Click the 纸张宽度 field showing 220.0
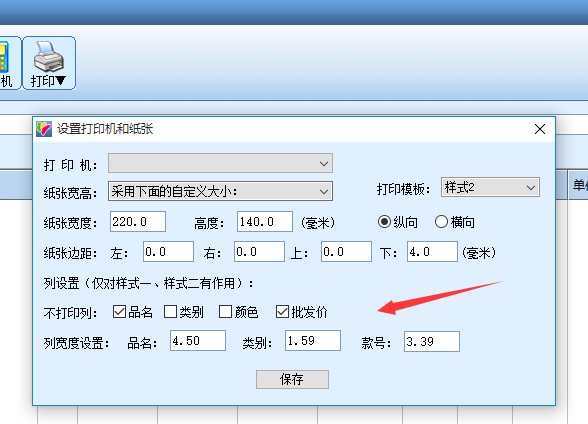This screenshot has height=424, width=588. [138, 221]
